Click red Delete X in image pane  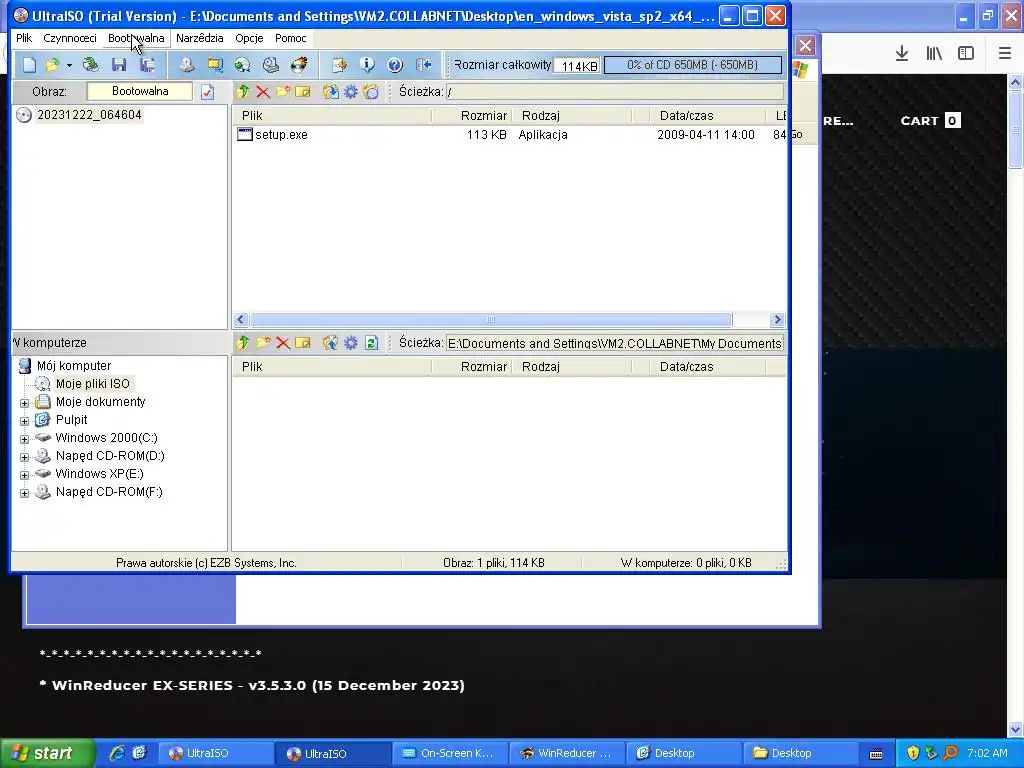click(x=263, y=92)
